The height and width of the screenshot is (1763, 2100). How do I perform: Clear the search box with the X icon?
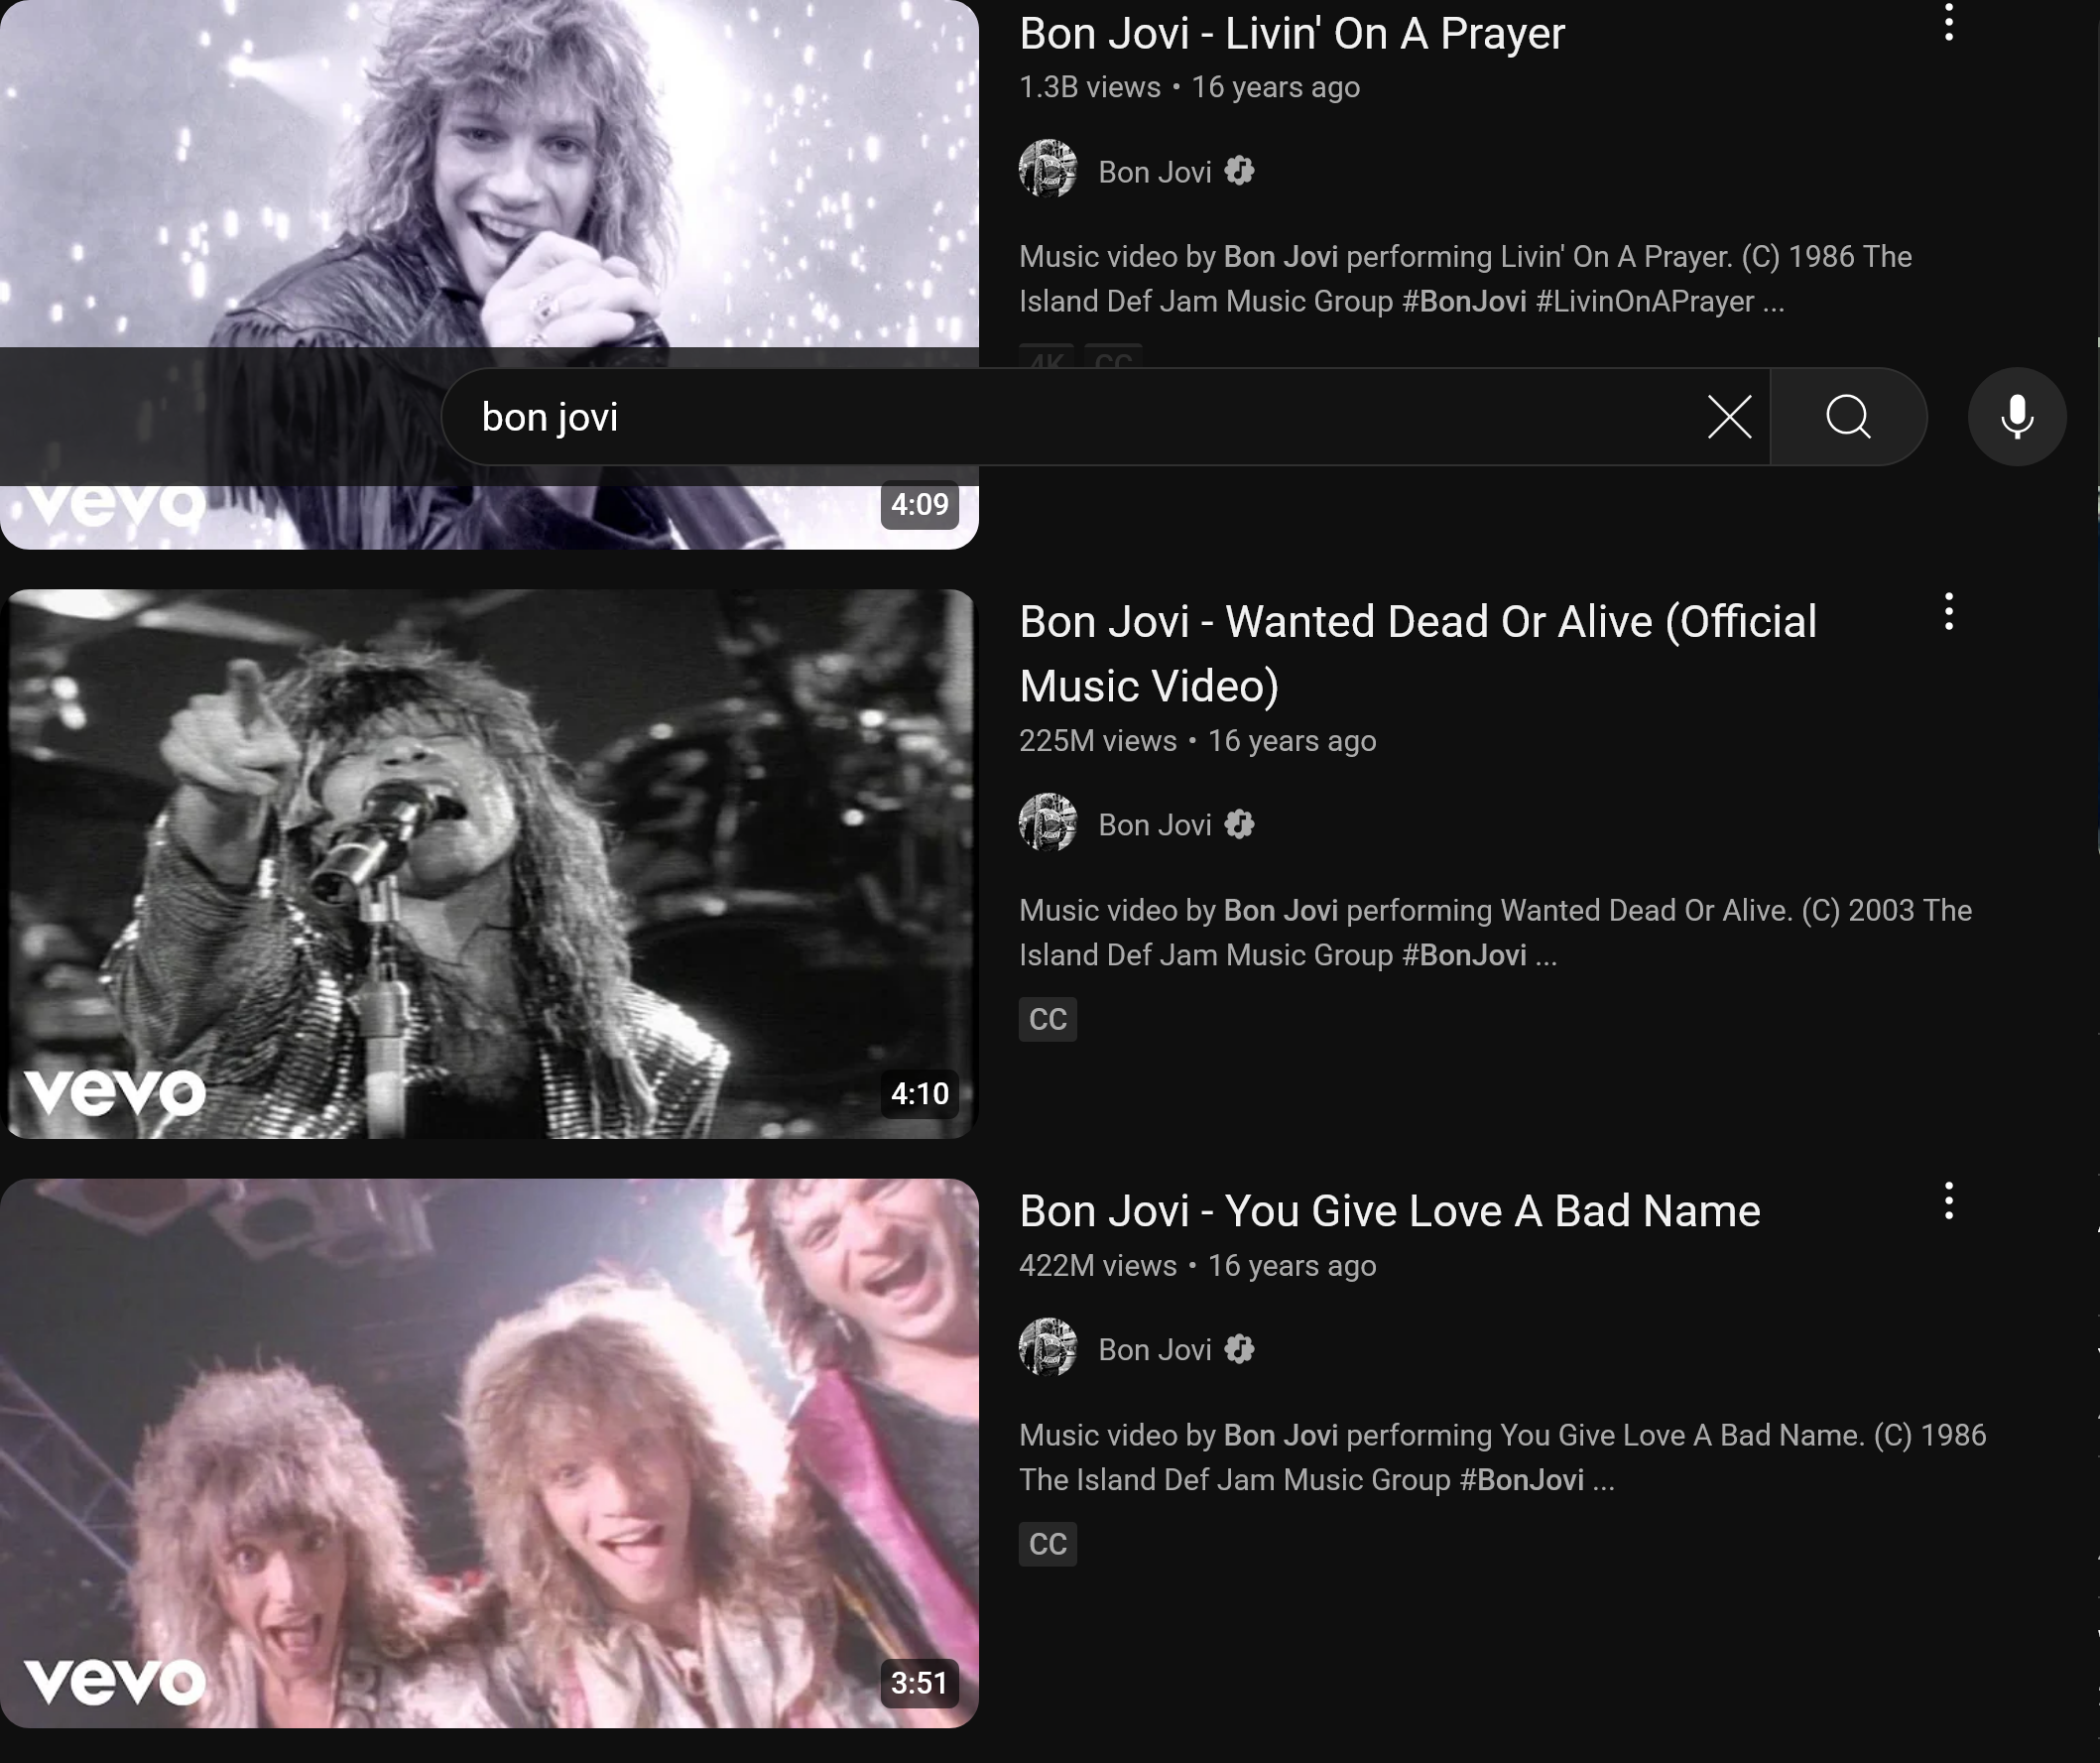click(1729, 417)
